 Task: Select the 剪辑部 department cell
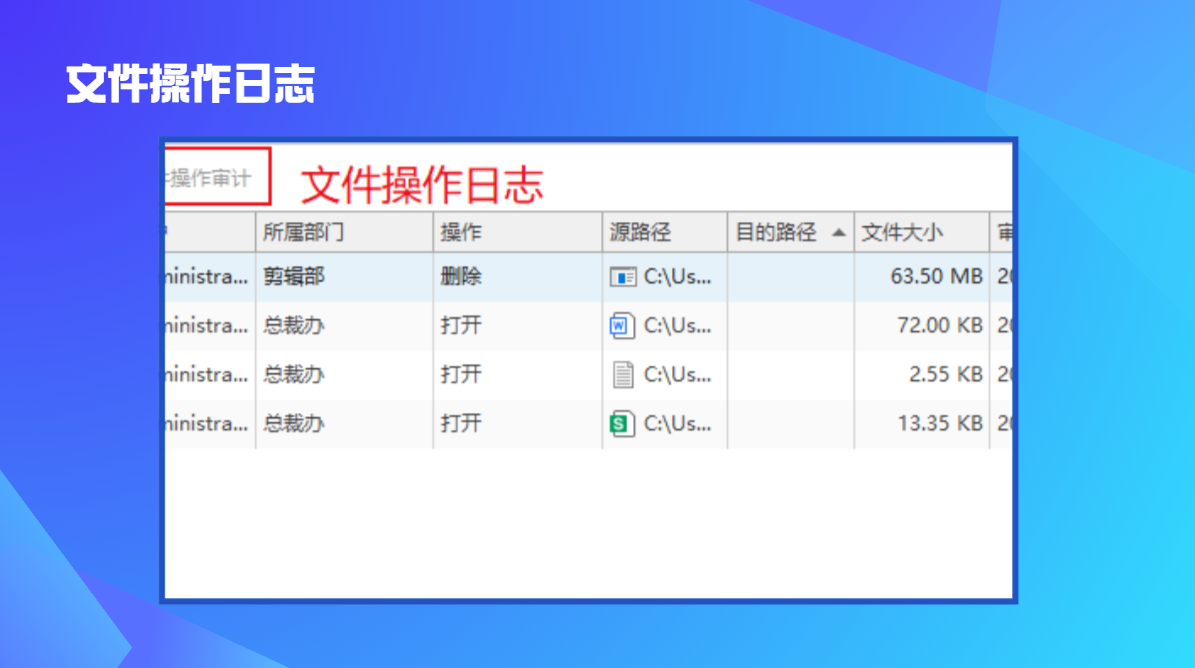[x=294, y=277]
